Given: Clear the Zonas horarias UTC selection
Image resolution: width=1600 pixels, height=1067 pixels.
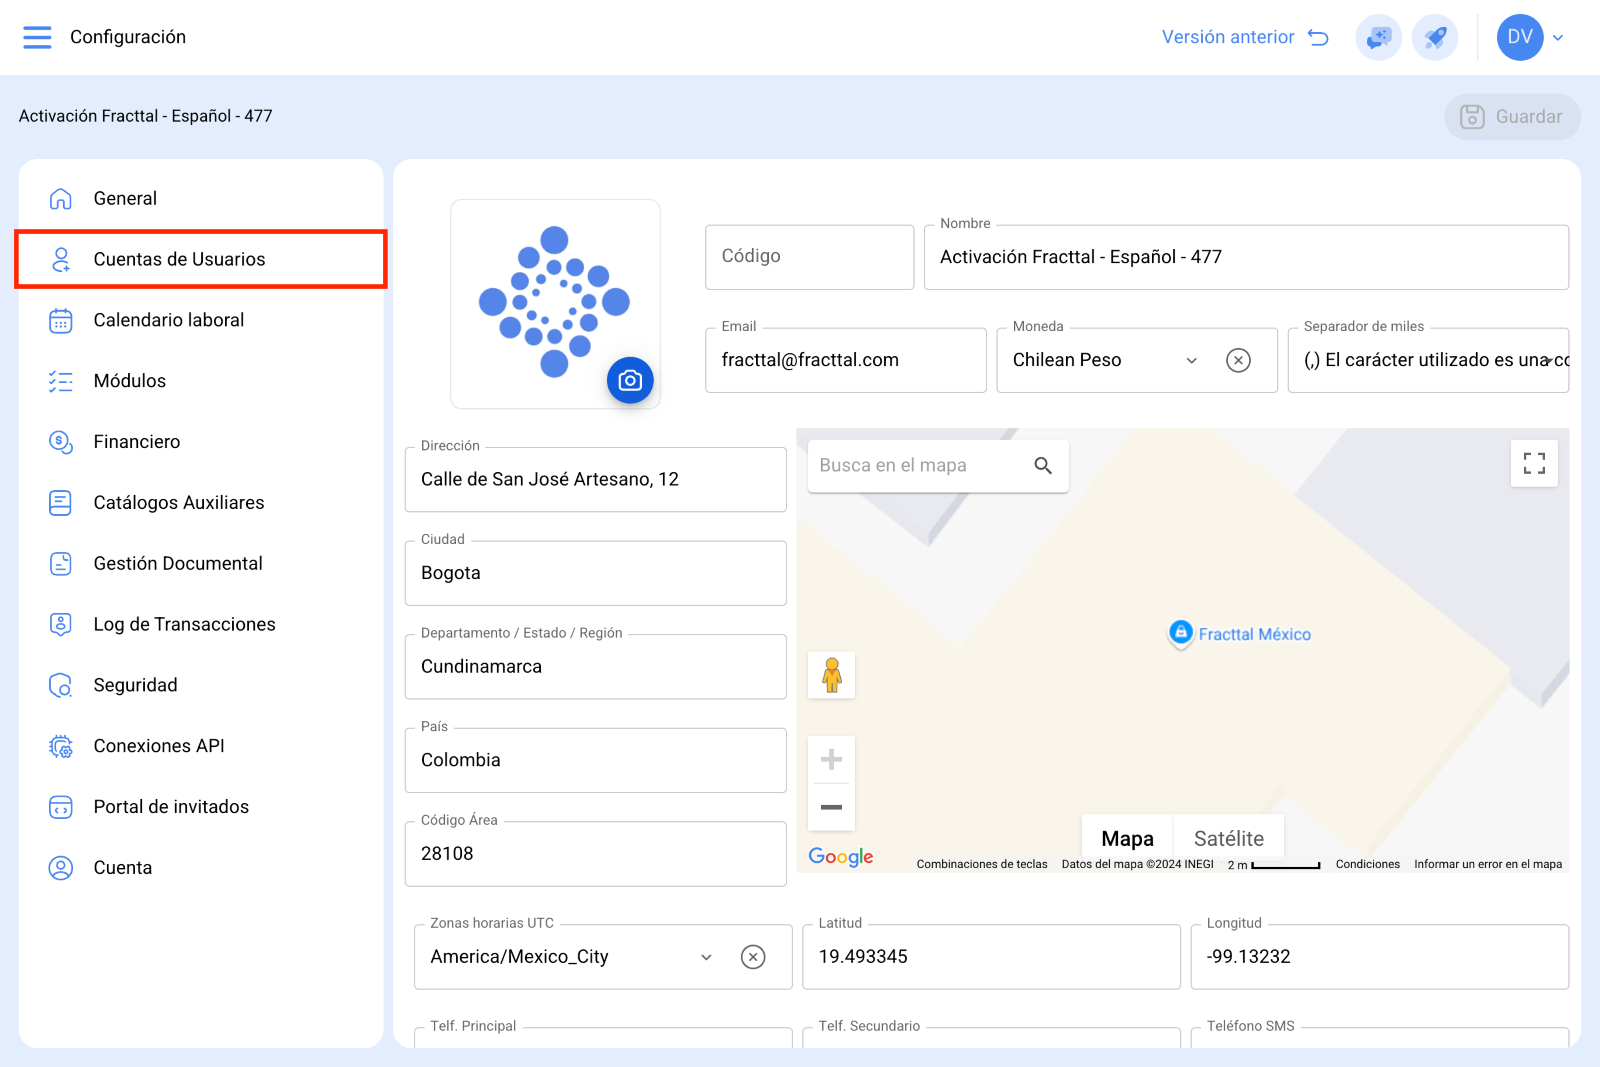Looking at the screenshot, I should [753, 957].
